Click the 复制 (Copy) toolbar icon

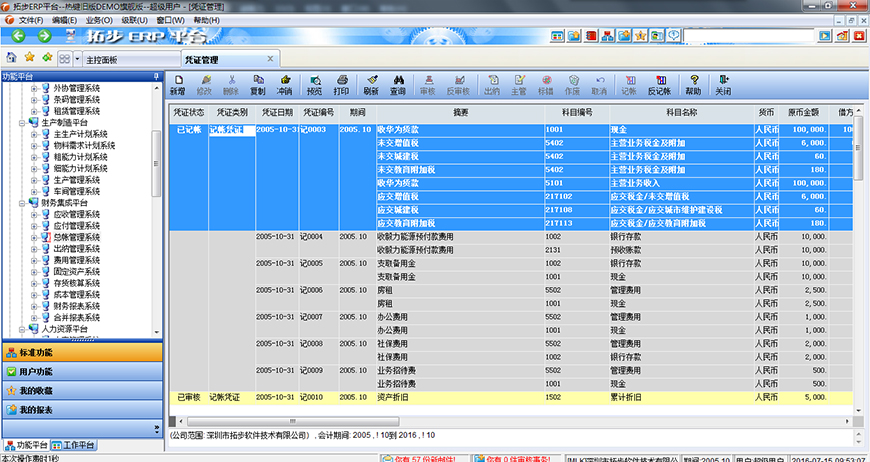pyautogui.click(x=257, y=84)
